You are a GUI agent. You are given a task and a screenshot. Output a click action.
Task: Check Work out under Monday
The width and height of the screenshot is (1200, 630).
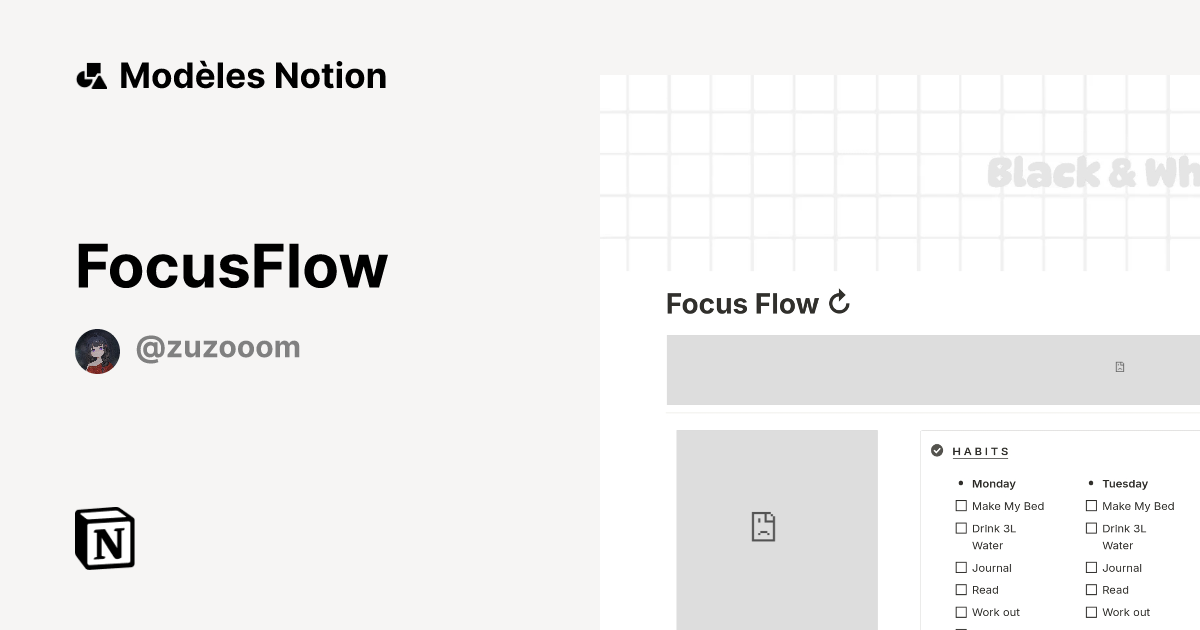click(961, 611)
